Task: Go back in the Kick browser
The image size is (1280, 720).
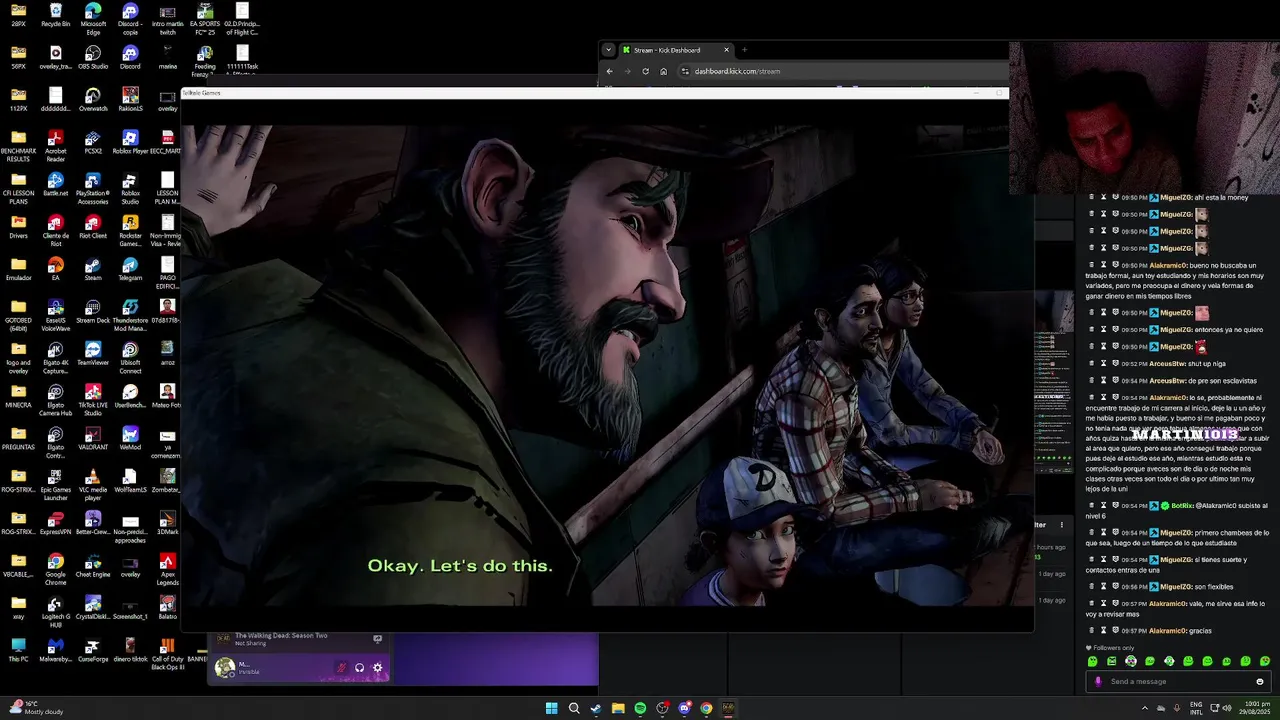Action: tap(609, 71)
